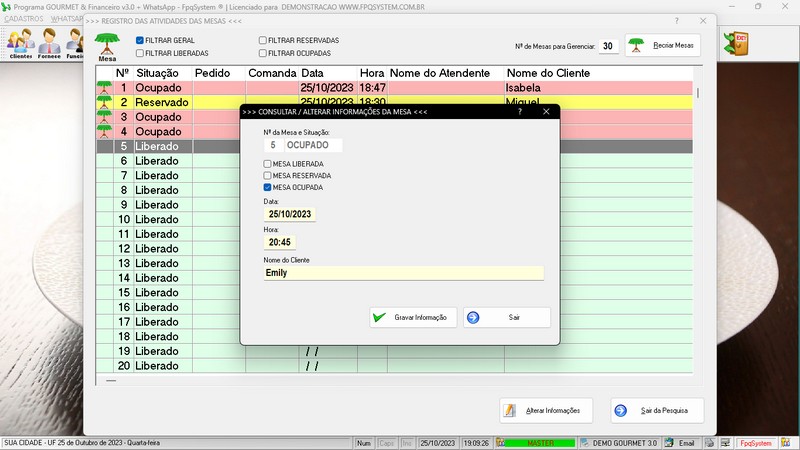Click the Num indicator in status bar
The image size is (800, 450).
[364, 443]
